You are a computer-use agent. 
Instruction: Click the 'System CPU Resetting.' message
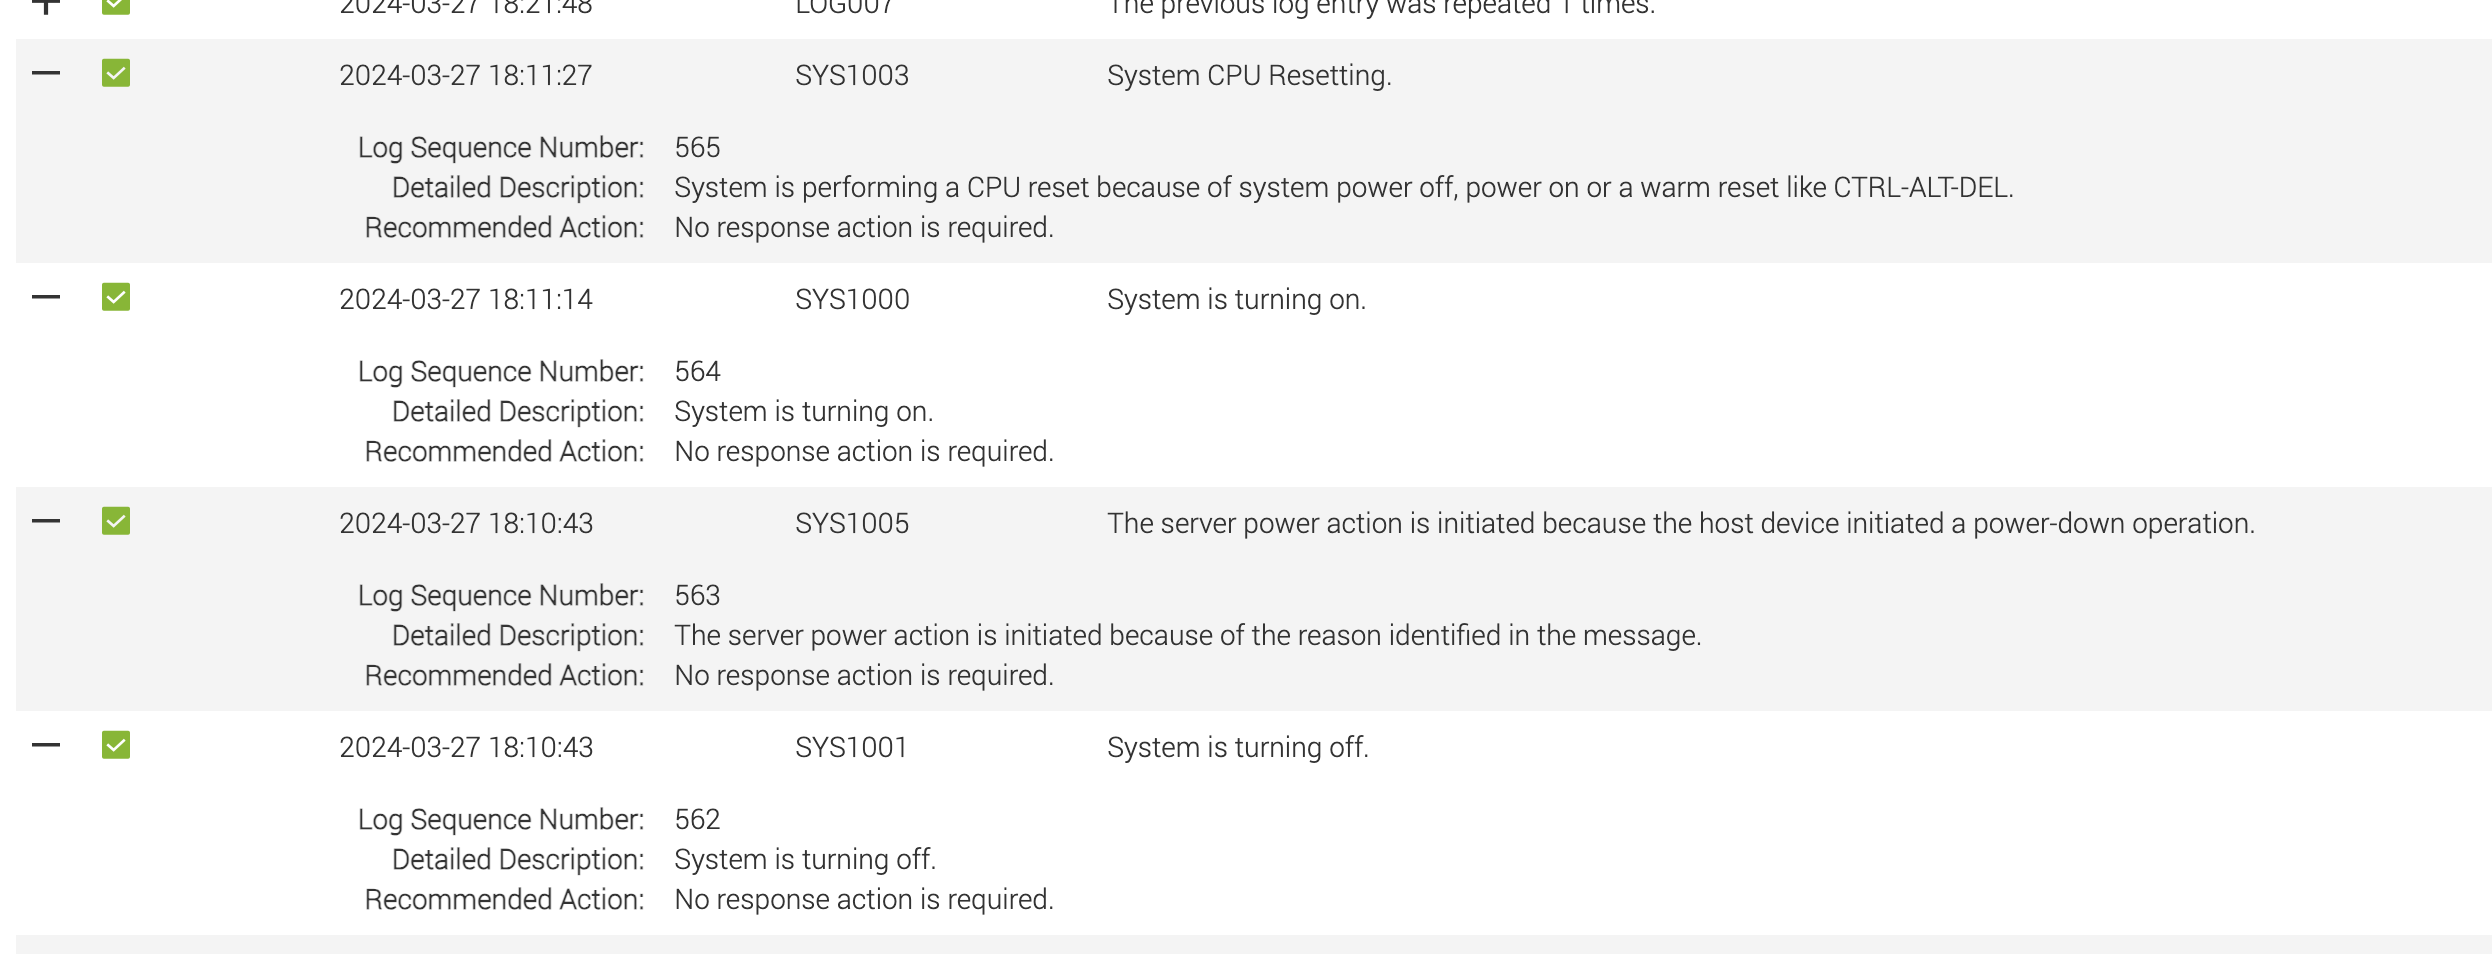coord(1249,75)
